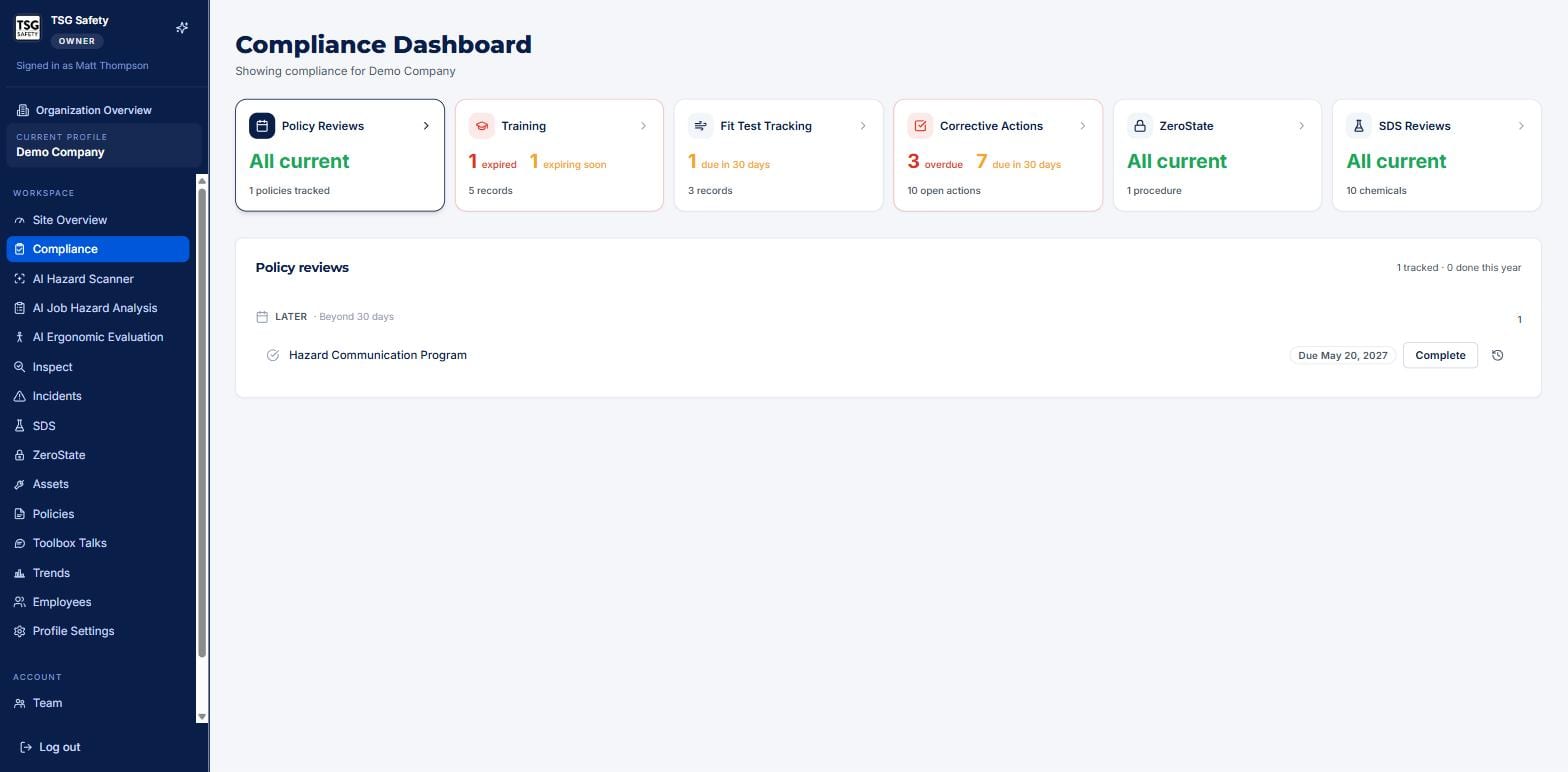Open Hazard Communication Program policy

pyautogui.click(x=378, y=355)
